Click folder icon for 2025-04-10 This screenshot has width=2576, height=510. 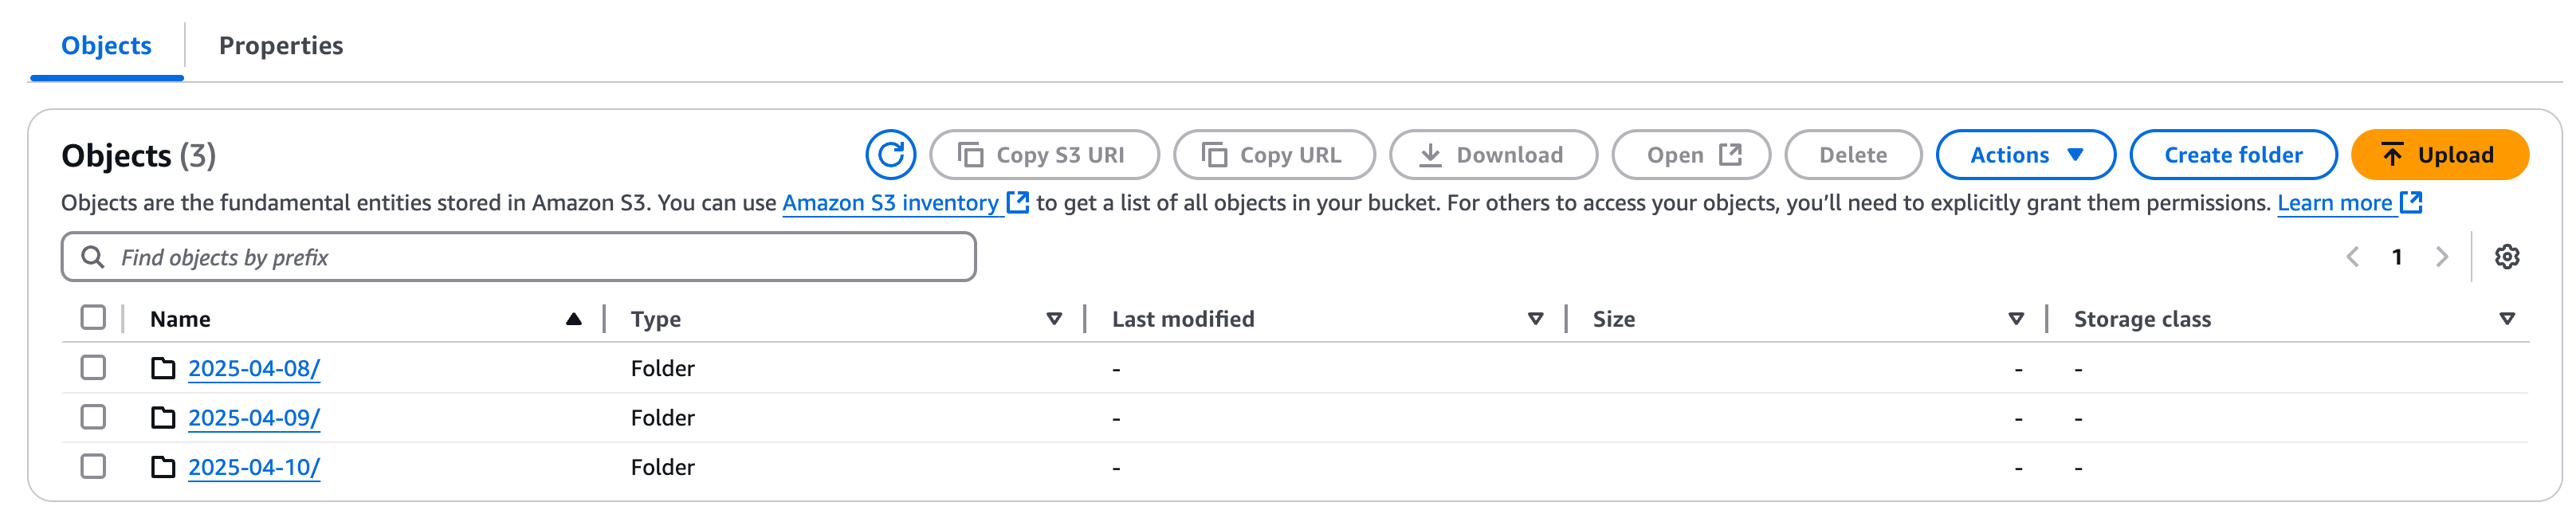click(163, 467)
